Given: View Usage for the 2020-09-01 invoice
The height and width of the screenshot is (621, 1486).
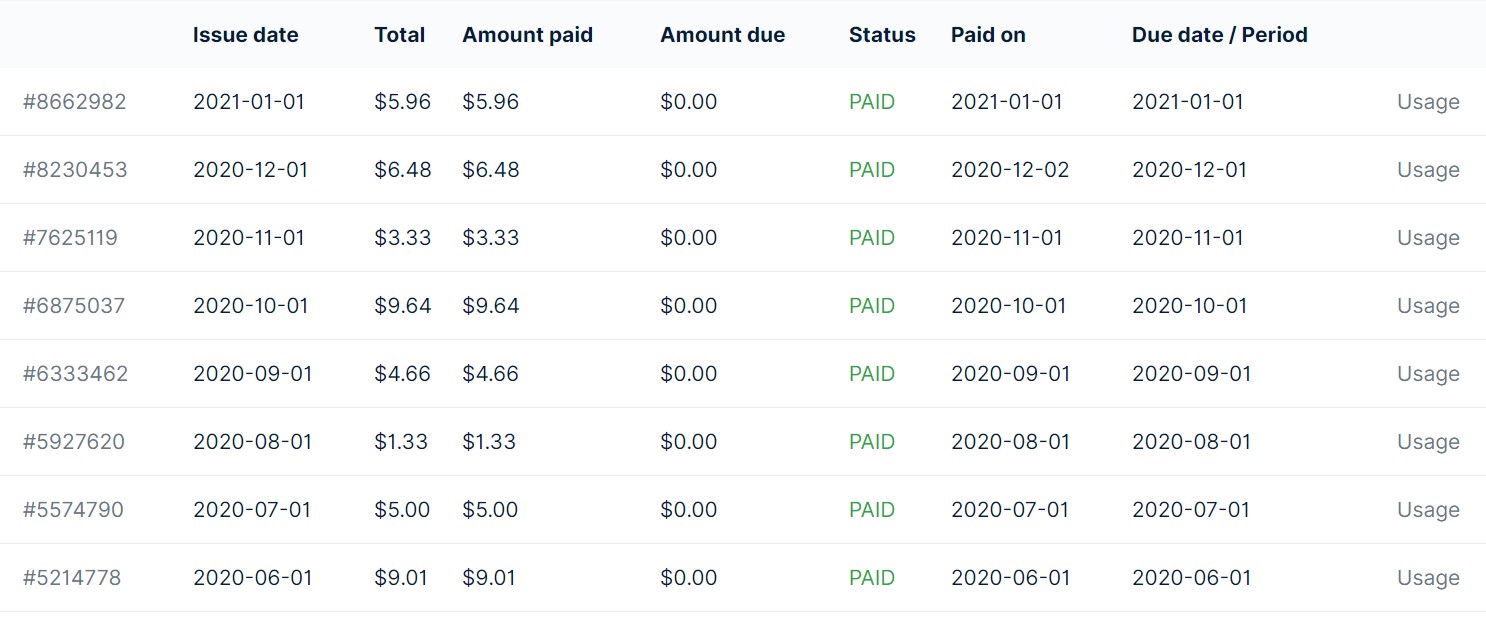Looking at the screenshot, I should click(x=1428, y=374).
